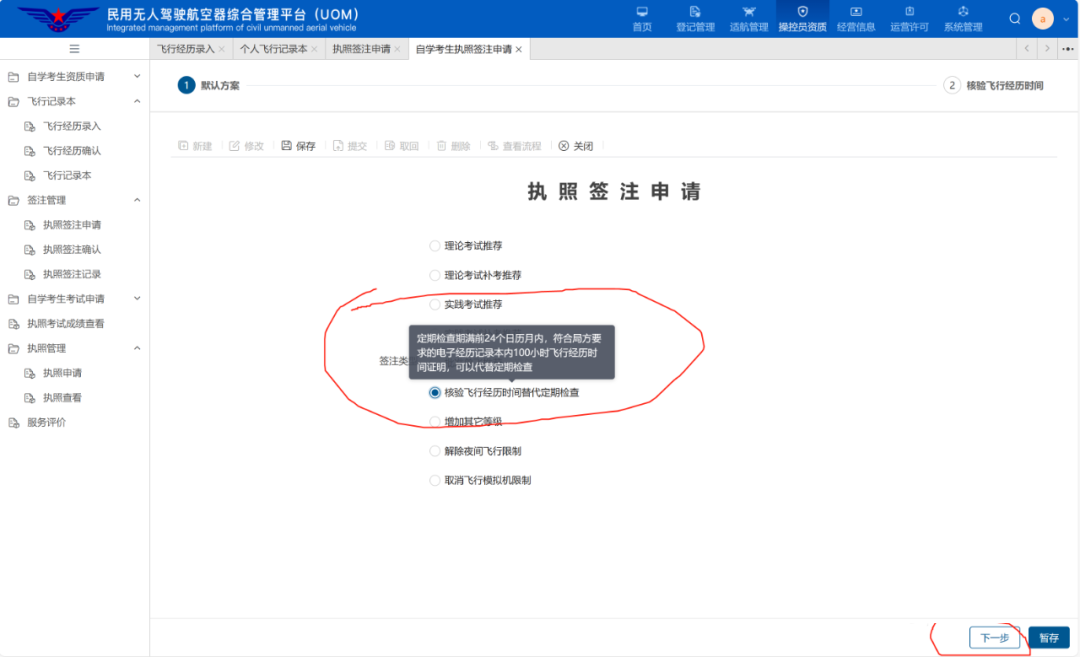Viewport: 1080px width, 657px height.
Task: Click step 2 核验飞行经历时间 indicator
Action: [993, 85]
